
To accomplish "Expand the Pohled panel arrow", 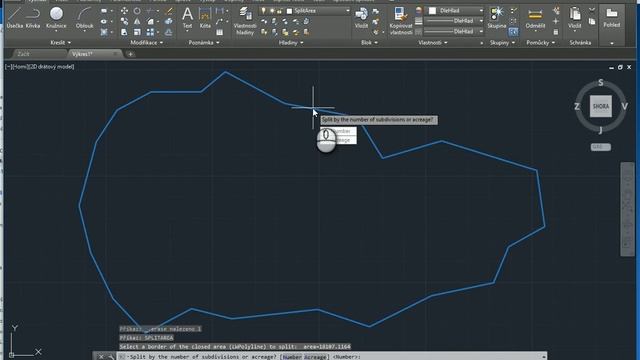I will tap(611, 43).
